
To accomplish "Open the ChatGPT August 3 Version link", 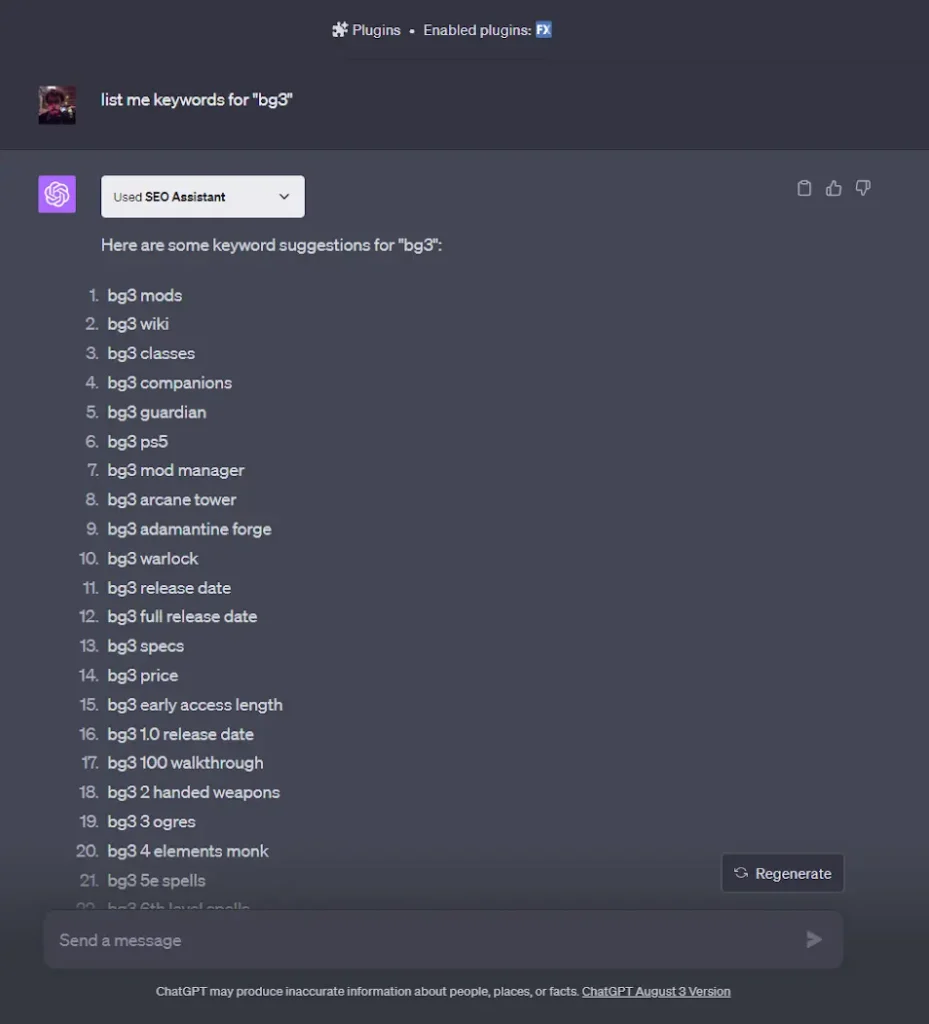I will click(x=656, y=991).
